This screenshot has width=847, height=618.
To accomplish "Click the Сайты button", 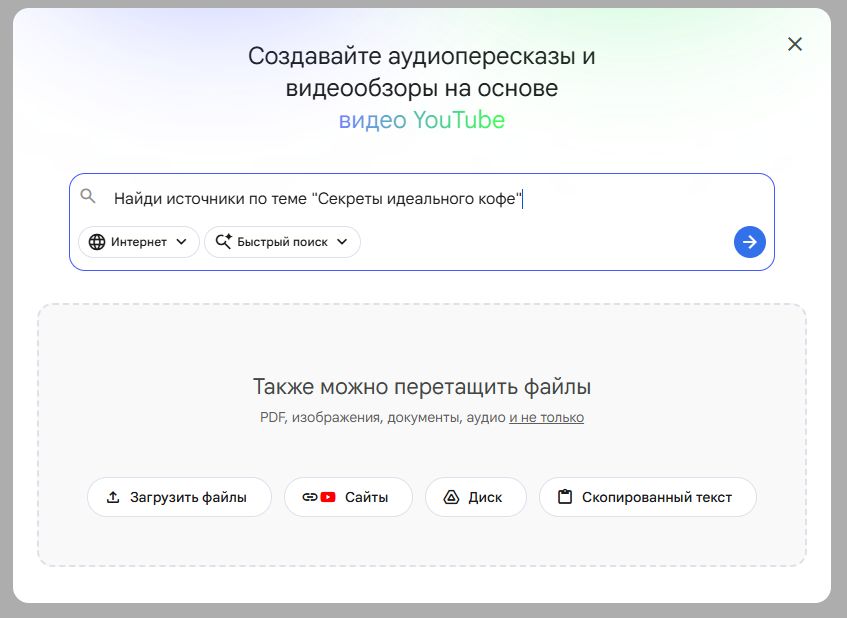I will tap(348, 497).
